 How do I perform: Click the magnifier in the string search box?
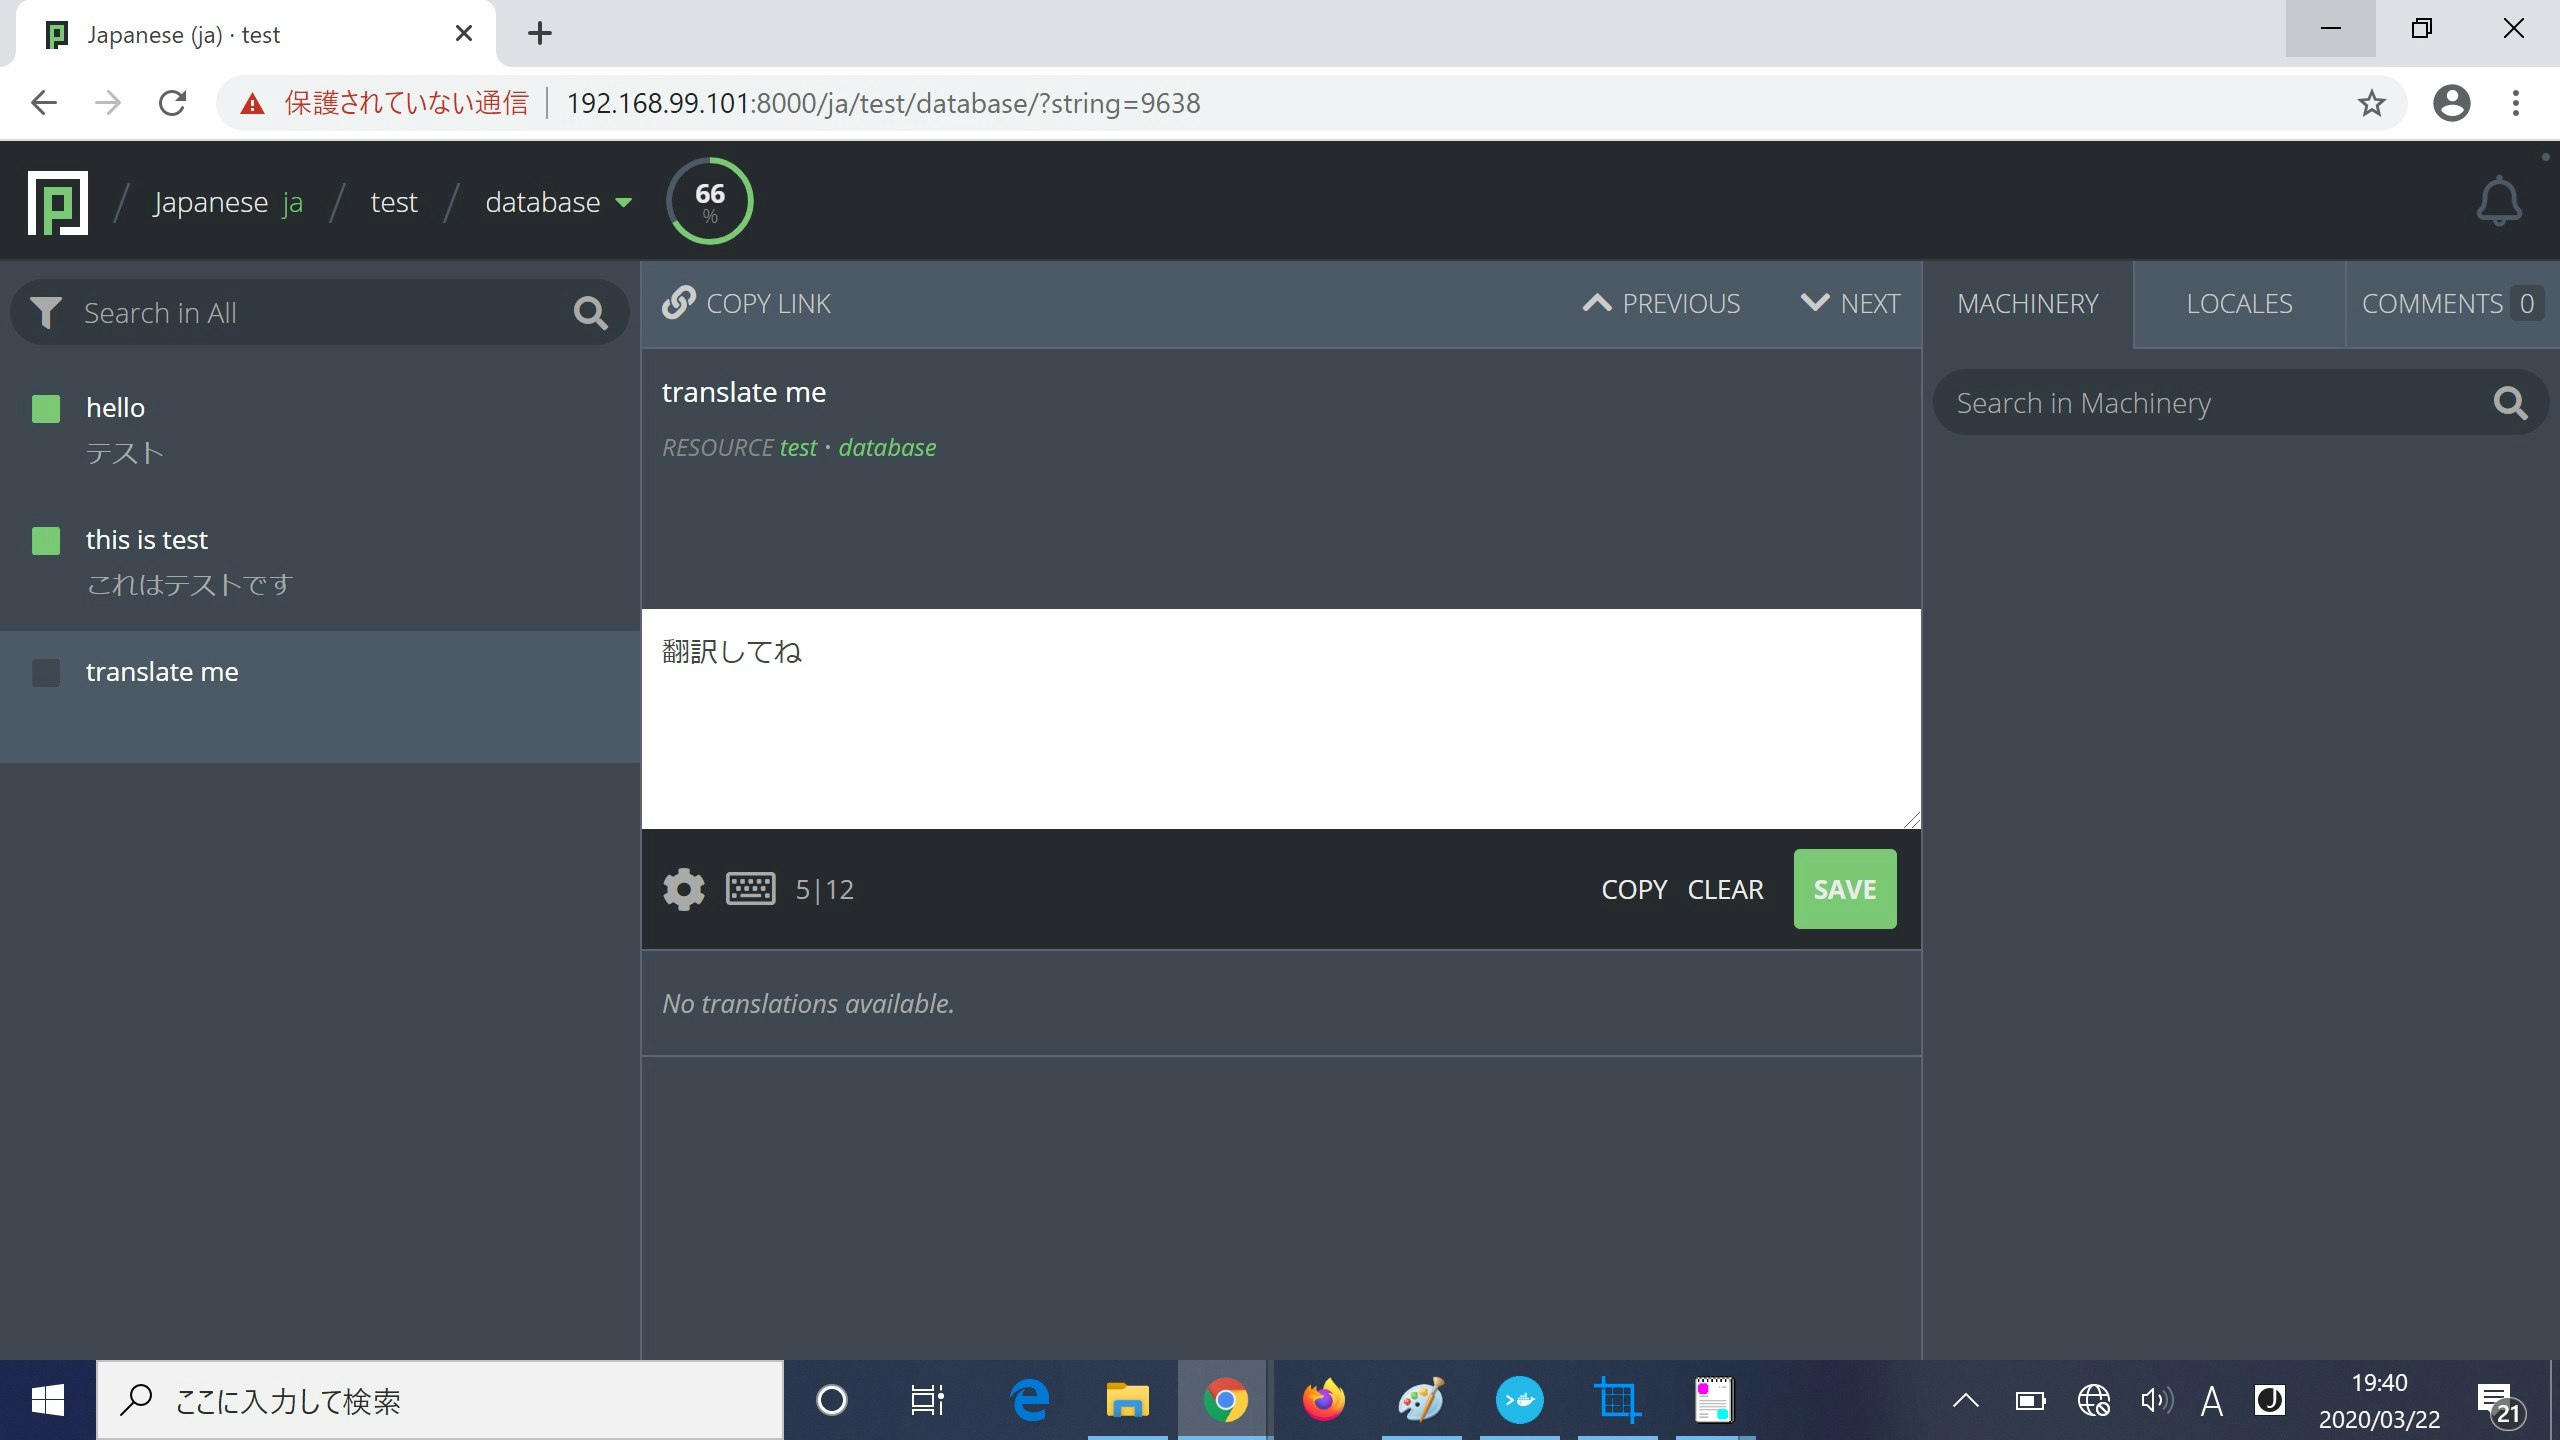click(590, 313)
